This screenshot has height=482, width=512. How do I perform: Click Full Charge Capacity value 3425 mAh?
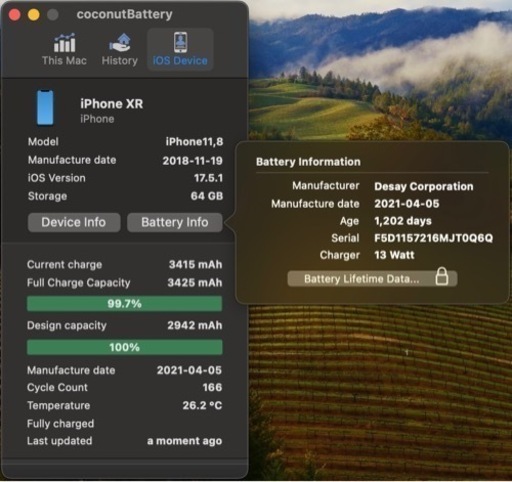click(195, 283)
